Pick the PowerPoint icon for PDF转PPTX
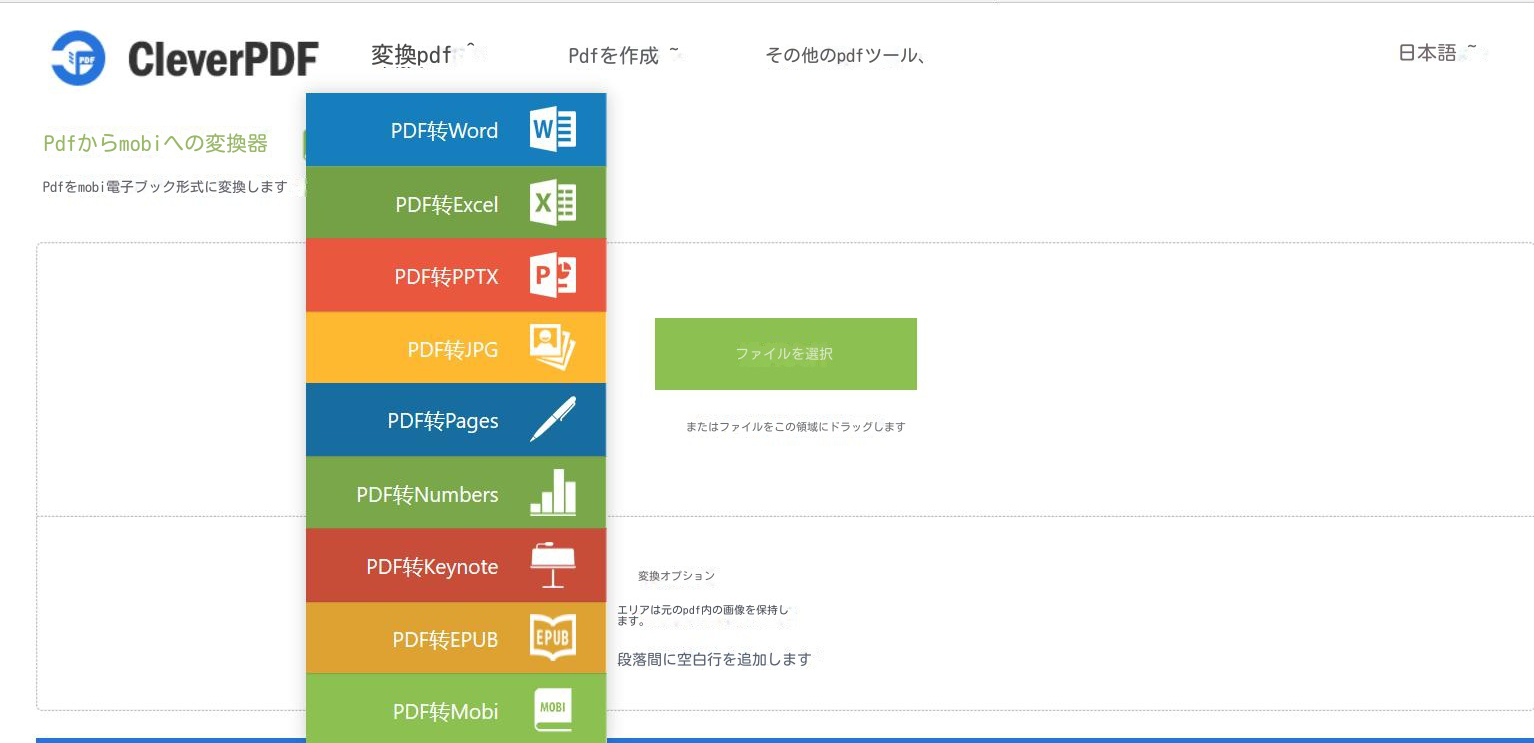This screenshot has width=1534, height=743. (553, 275)
